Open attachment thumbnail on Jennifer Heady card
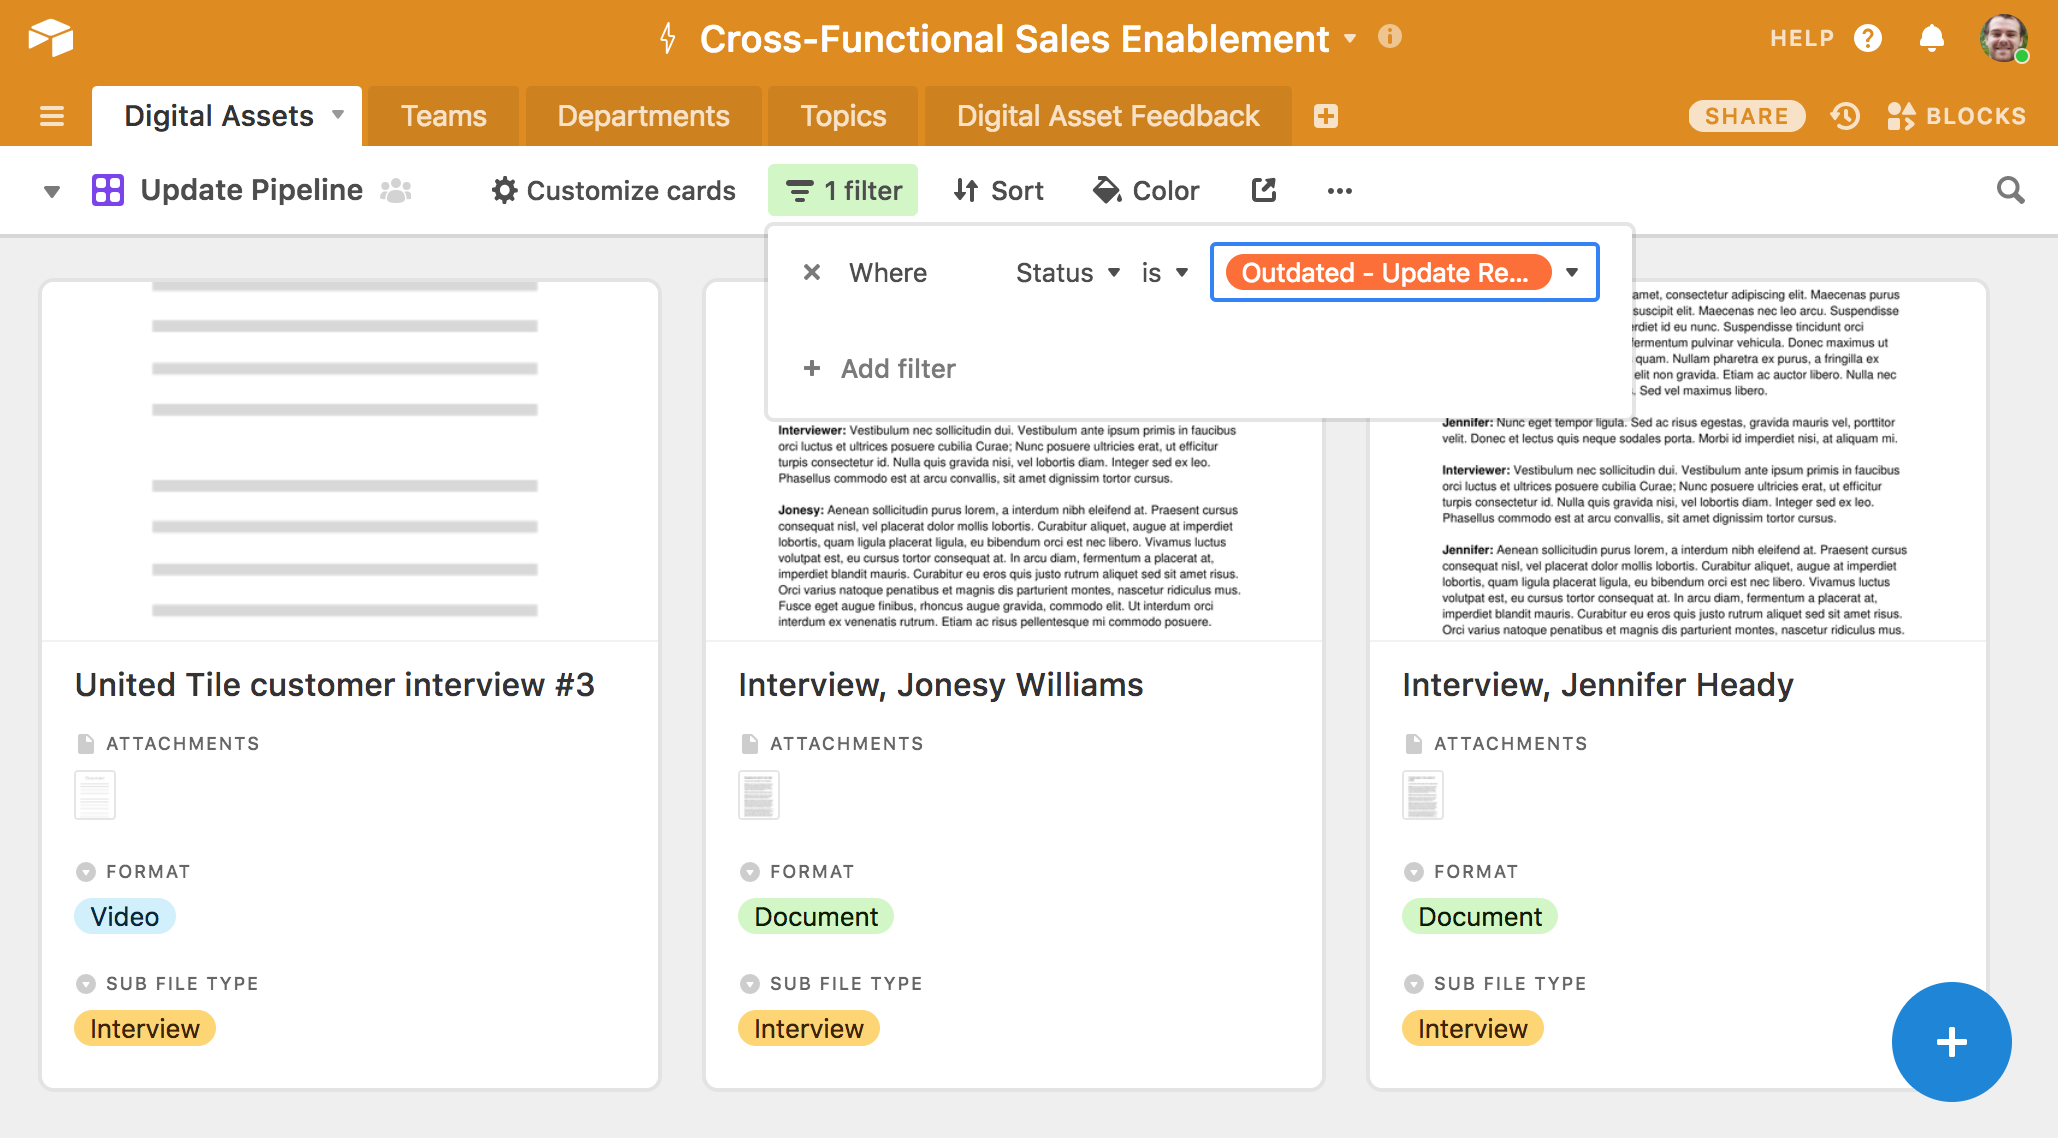 (1423, 795)
